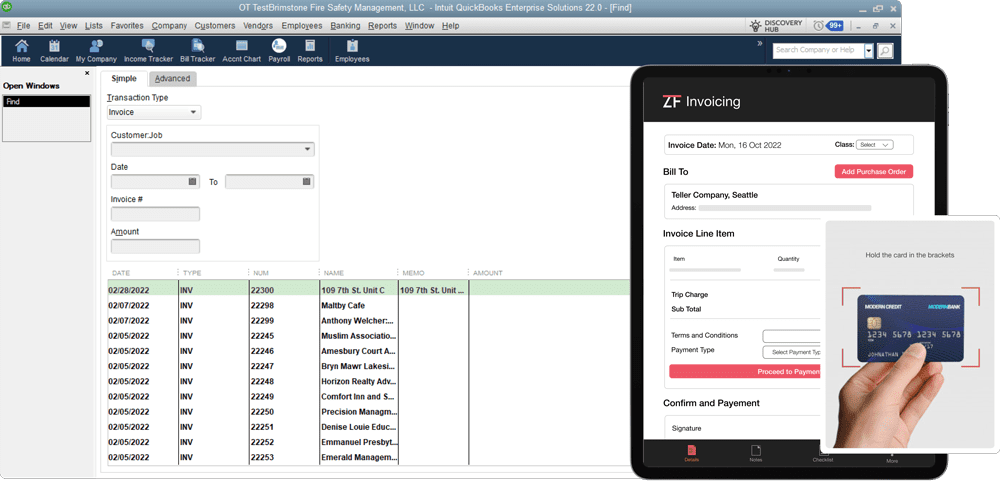Select the Emerald Managem invoice row

point(367,457)
